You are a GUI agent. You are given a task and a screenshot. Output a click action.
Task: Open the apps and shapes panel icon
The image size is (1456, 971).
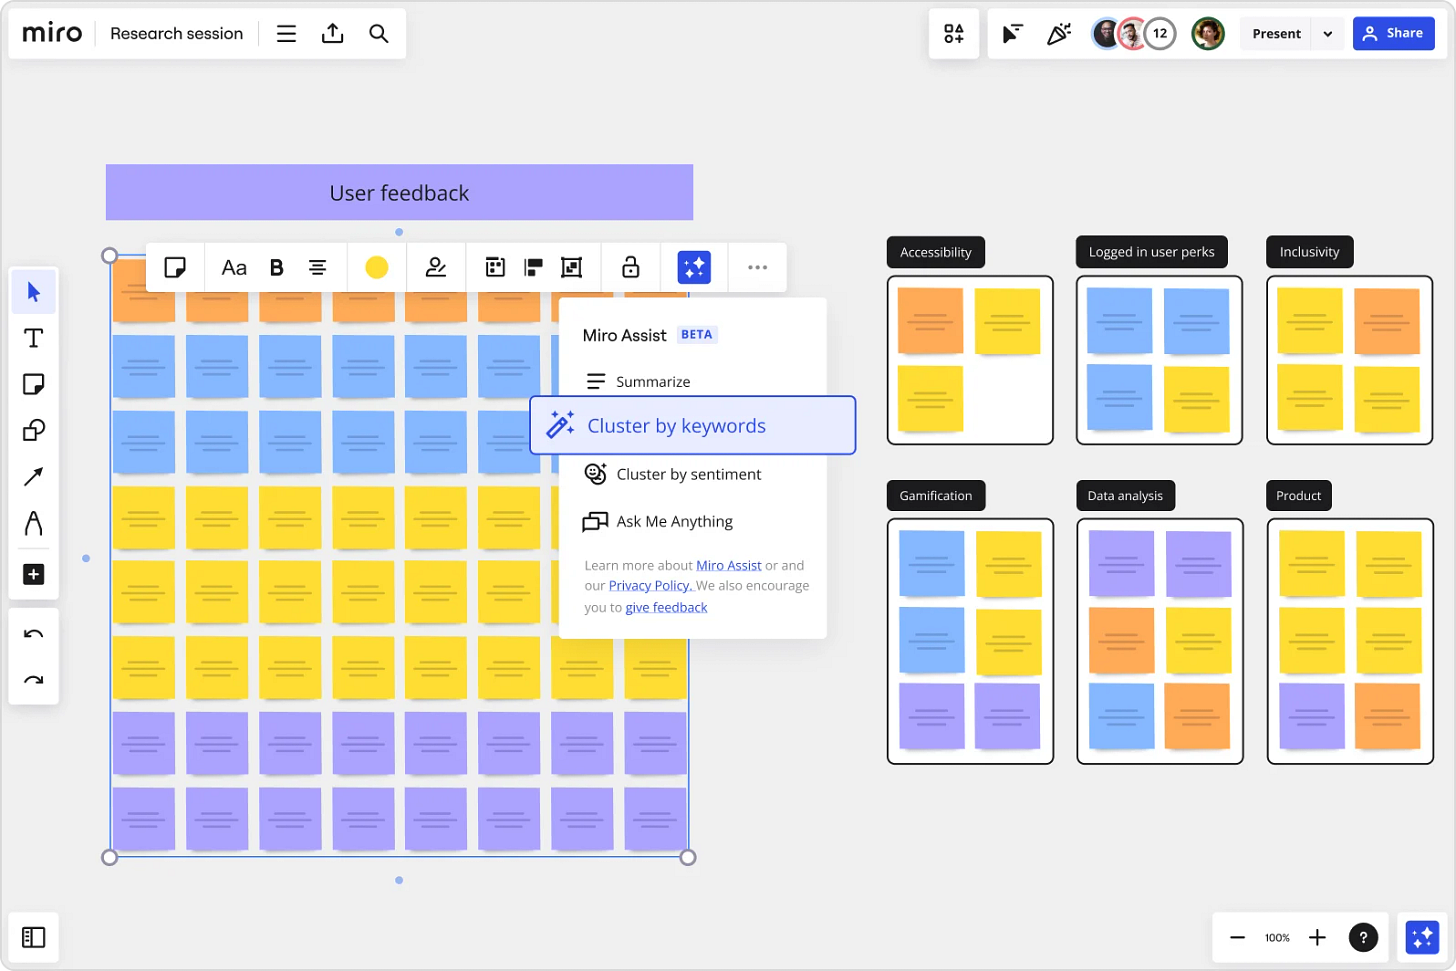[x=954, y=33]
